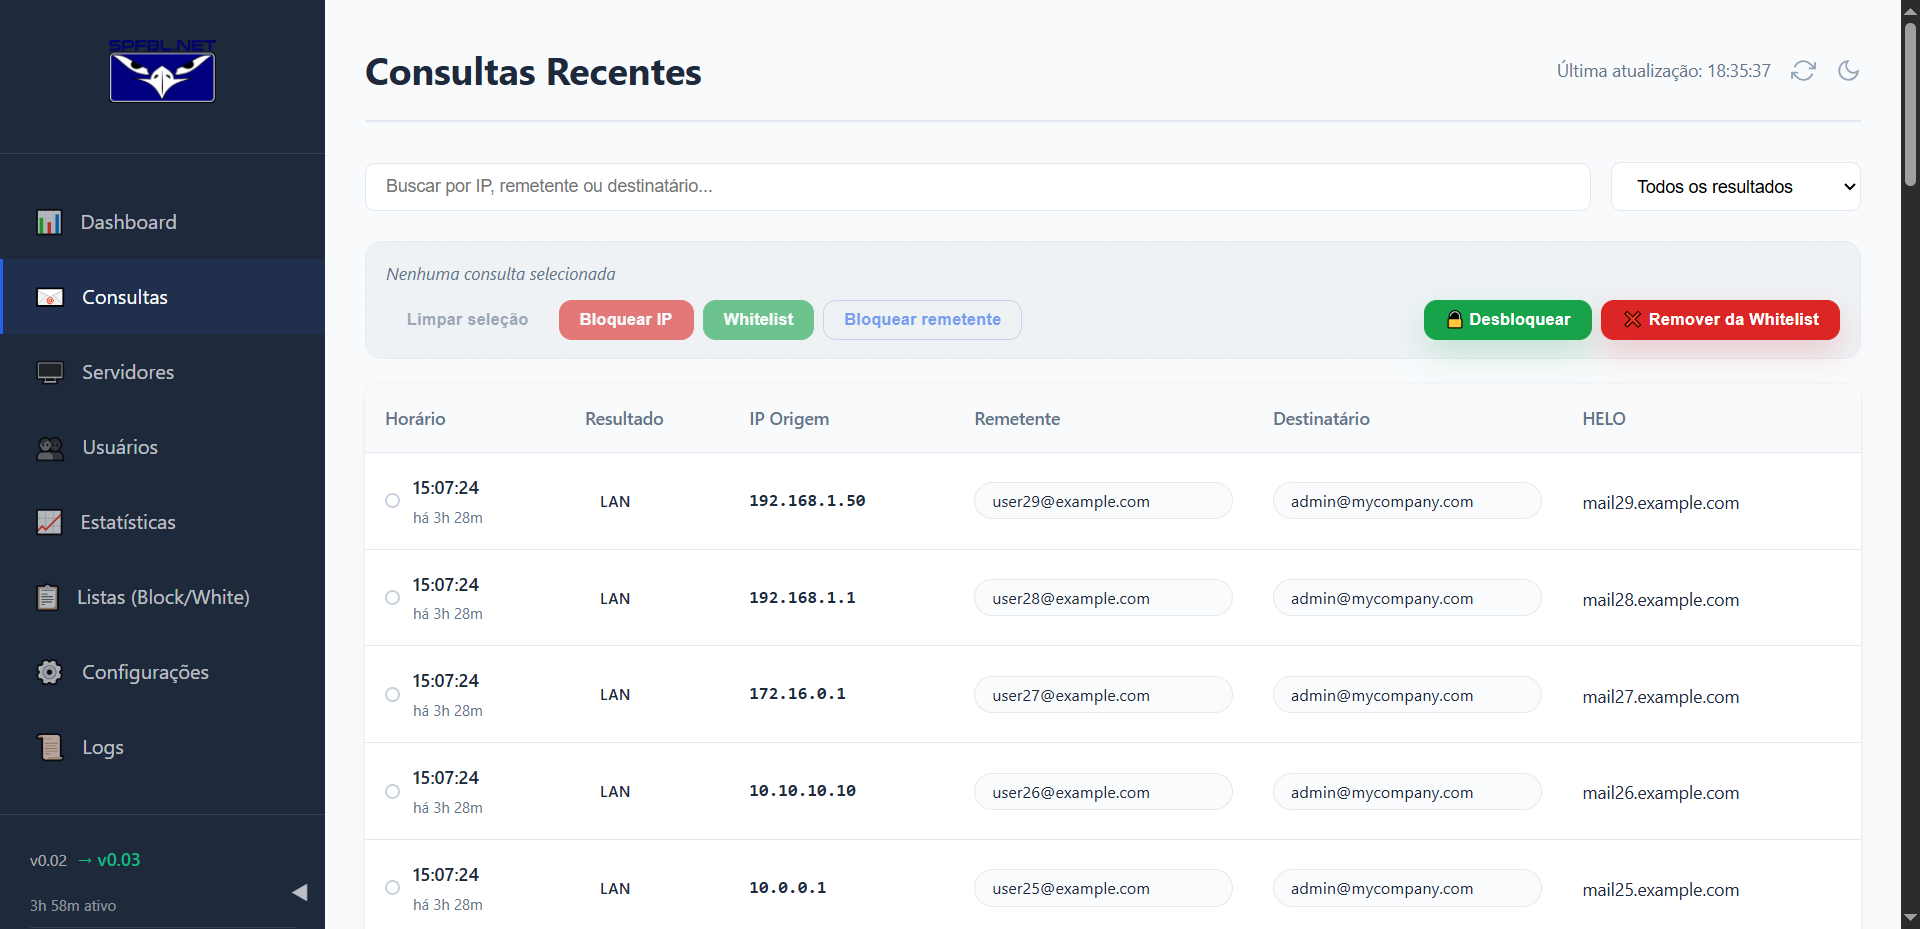1920x929 pixels.
Task: Click the Usuários people icon
Action: 50,447
